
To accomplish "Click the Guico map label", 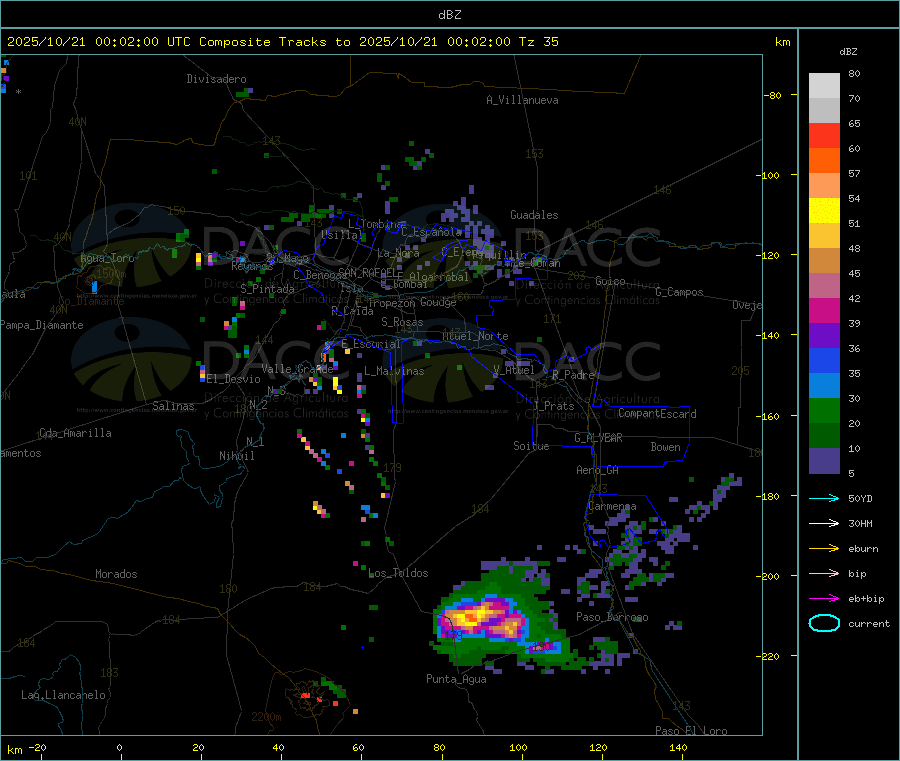I will click(x=610, y=281).
